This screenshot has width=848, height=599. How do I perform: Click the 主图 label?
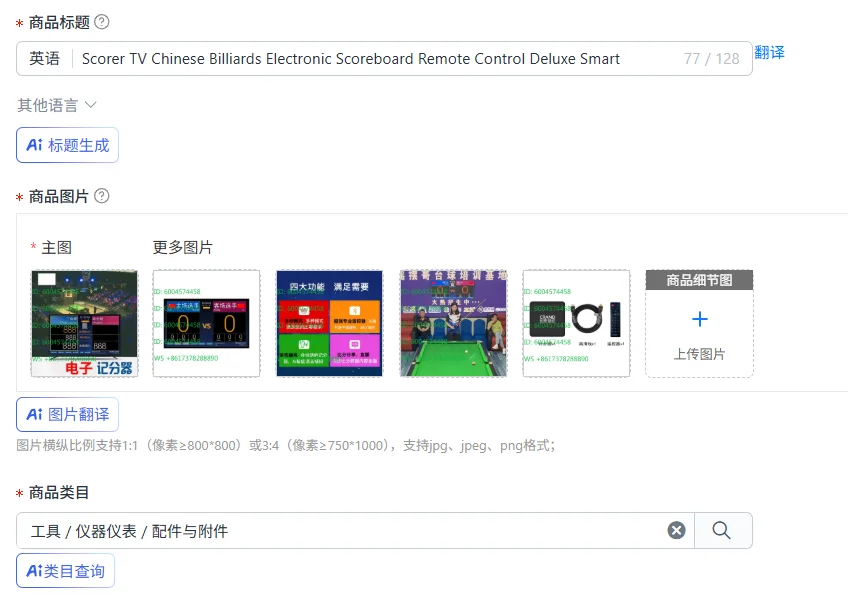click(57, 248)
